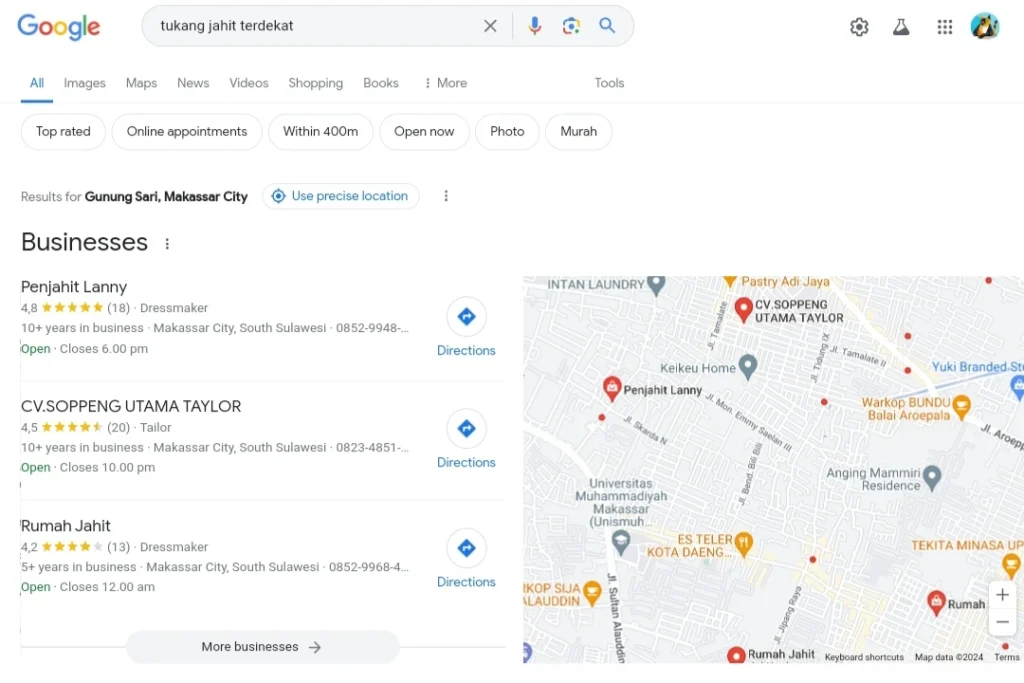Screen dimensions: 1024x683
Task: Click the More businesses button
Action: pos(262,647)
